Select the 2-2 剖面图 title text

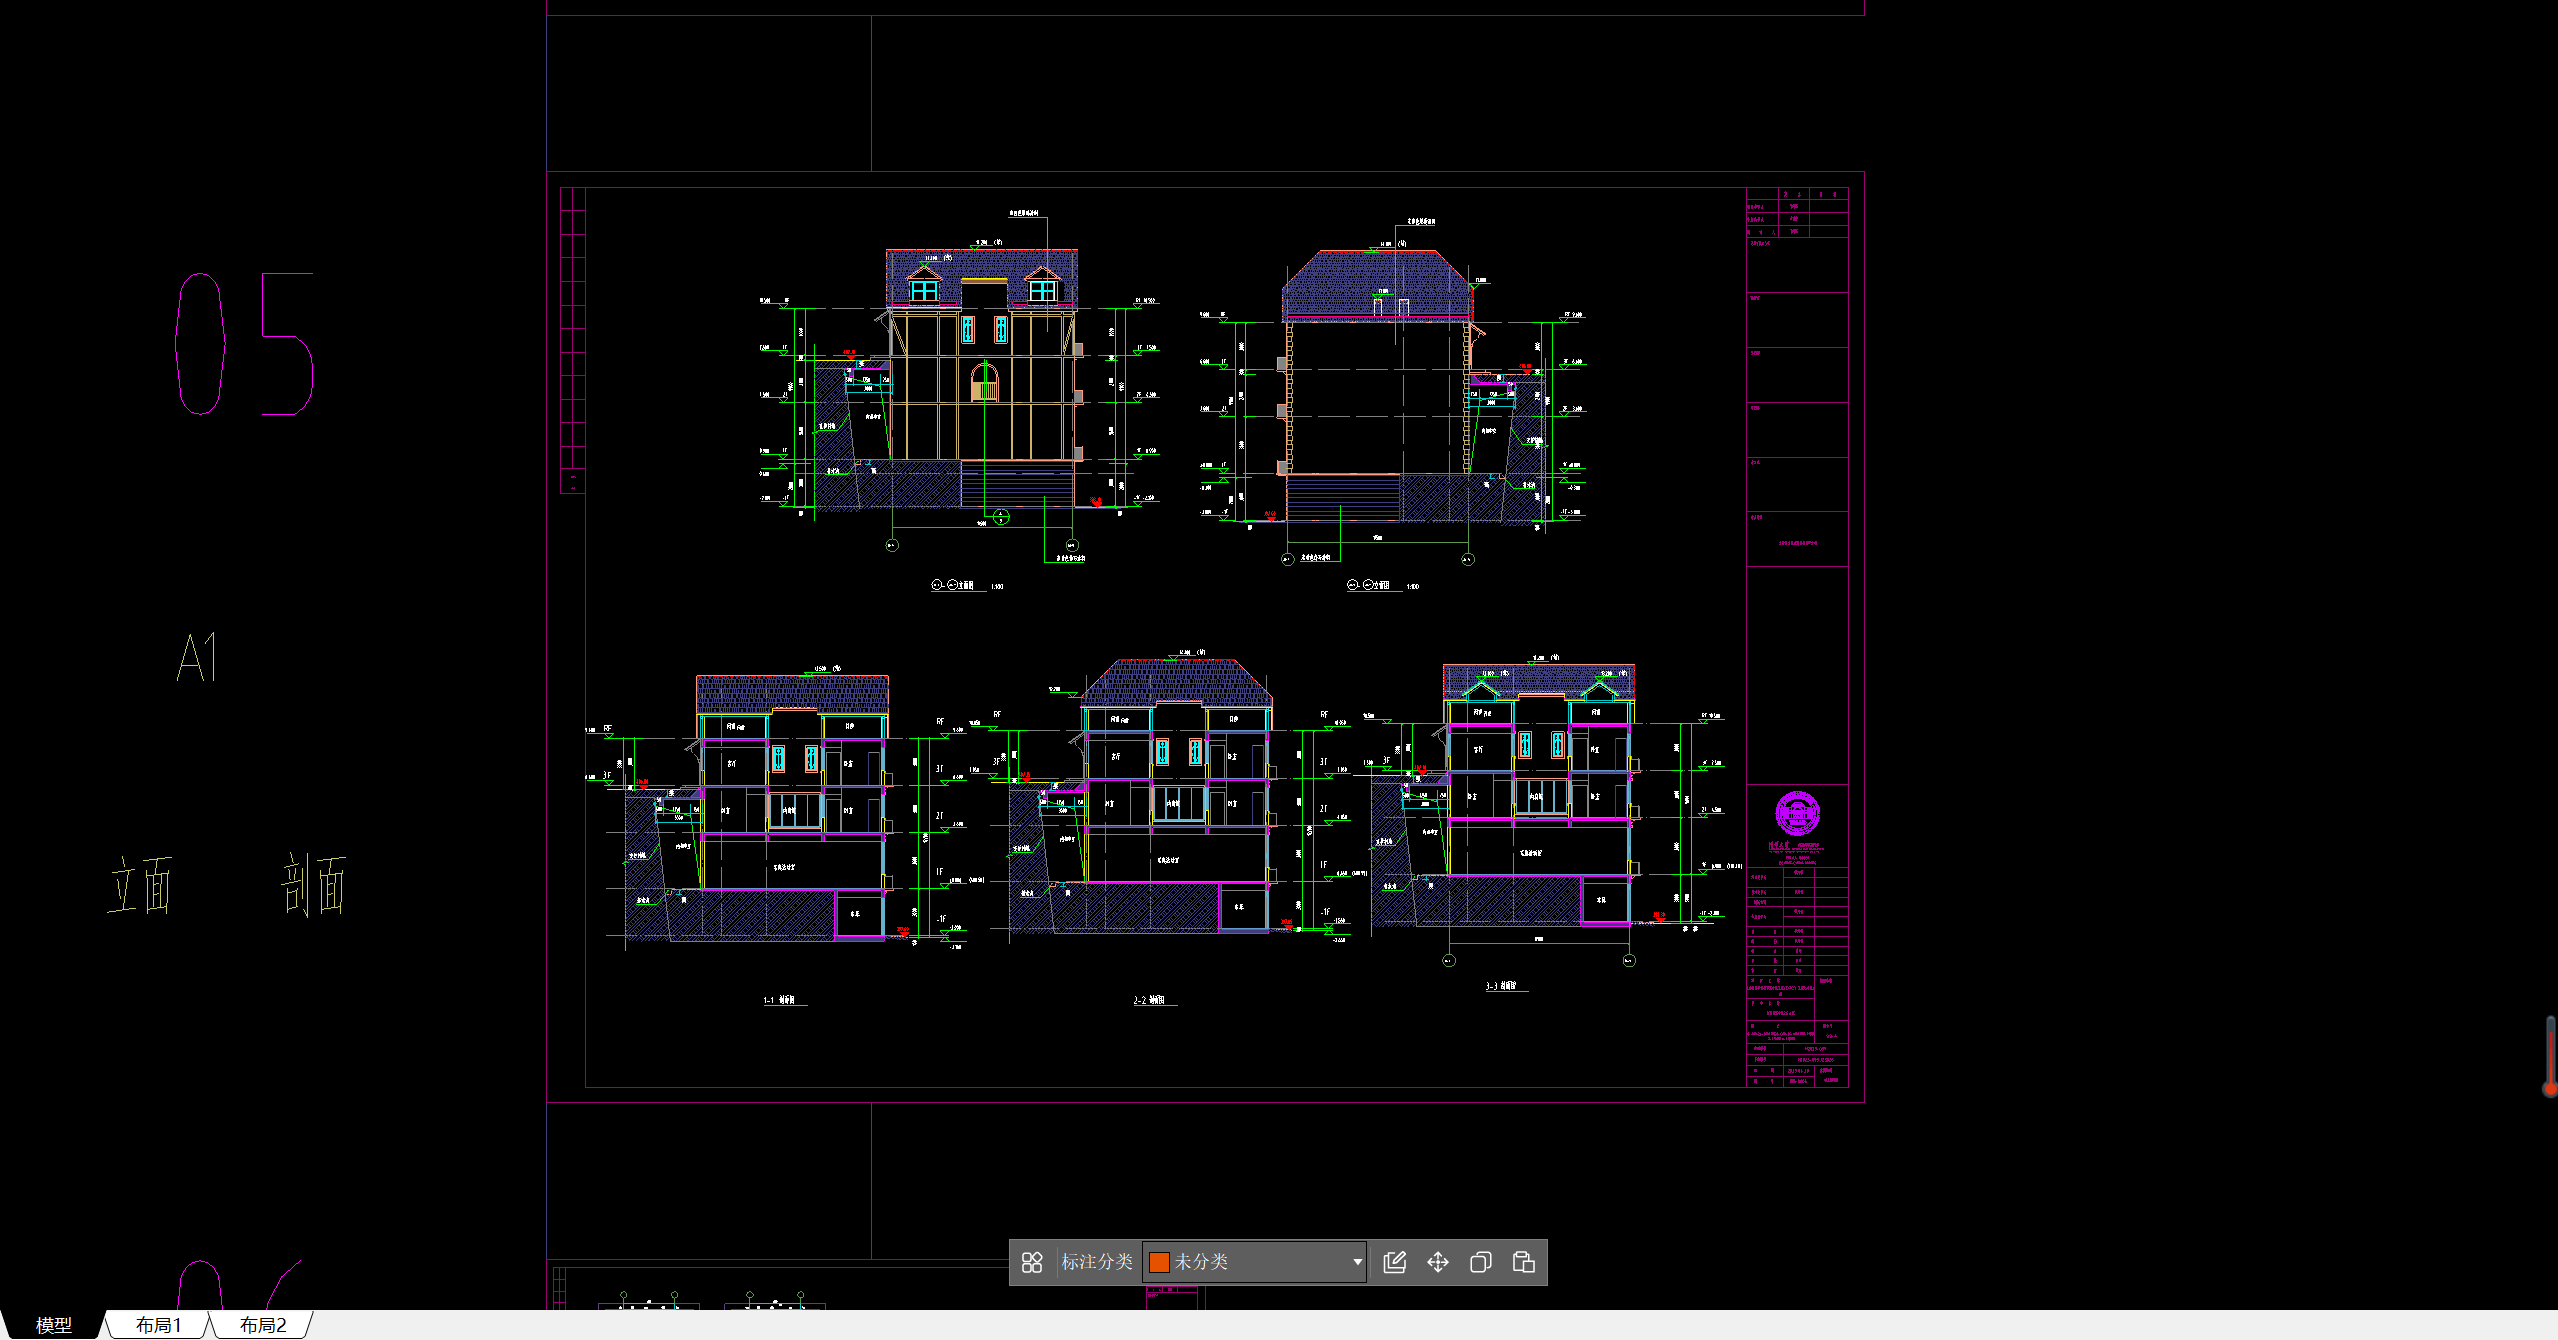point(1149,1000)
